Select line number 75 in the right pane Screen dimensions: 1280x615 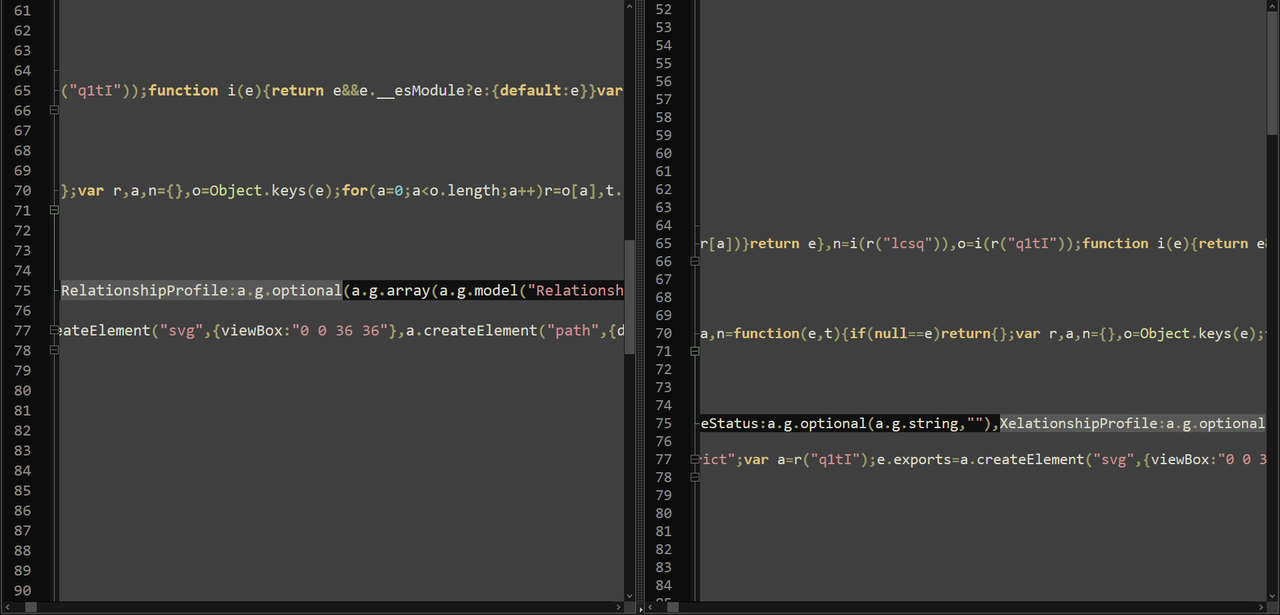(x=663, y=423)
